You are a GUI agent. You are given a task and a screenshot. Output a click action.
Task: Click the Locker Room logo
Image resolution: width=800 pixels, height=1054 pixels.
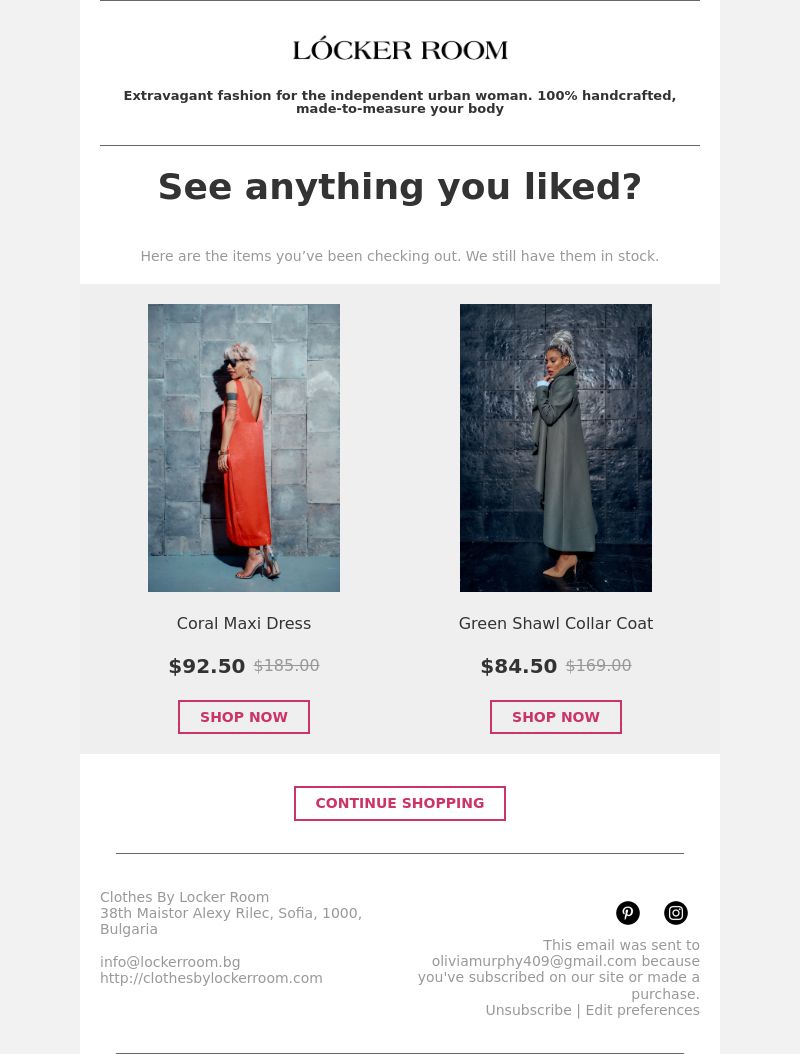click(x=400, y=49)
